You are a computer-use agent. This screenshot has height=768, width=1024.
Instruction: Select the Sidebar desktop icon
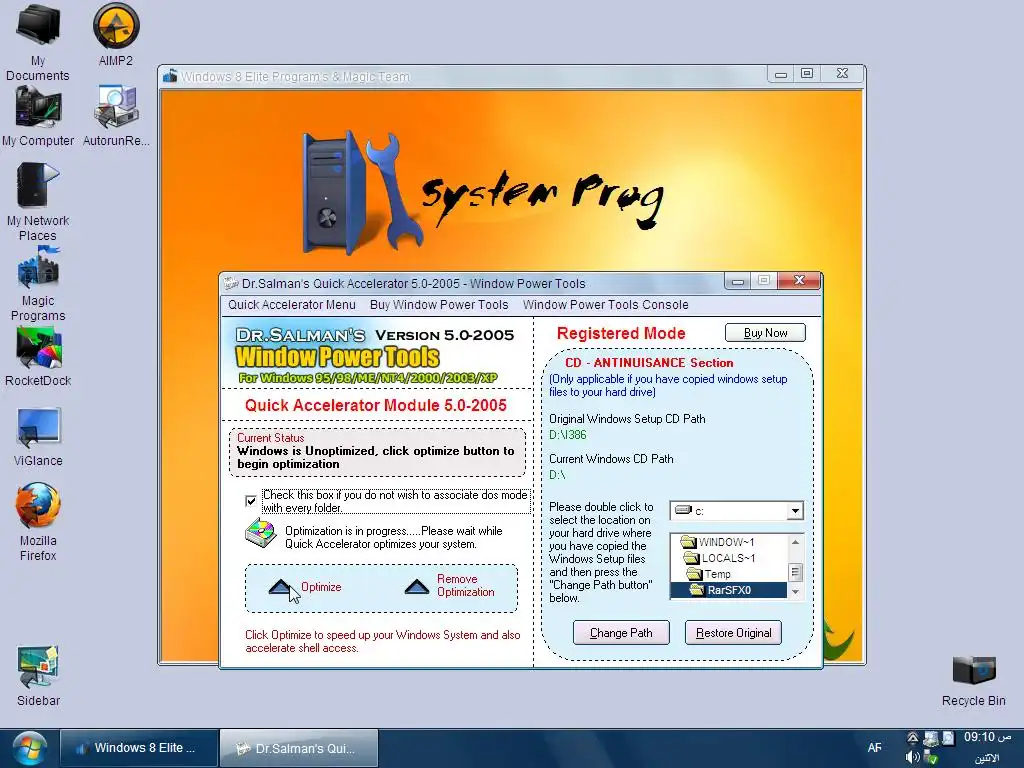38,676
